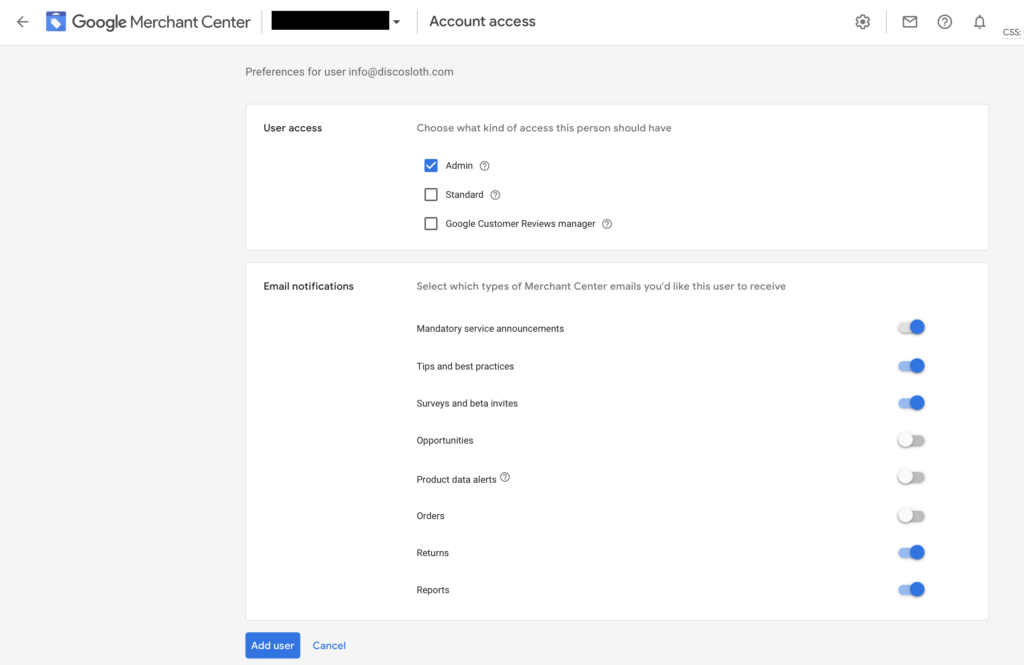
Task: Turn off Reports notifications
Action: pyautogui.click(x=911, y=590)
